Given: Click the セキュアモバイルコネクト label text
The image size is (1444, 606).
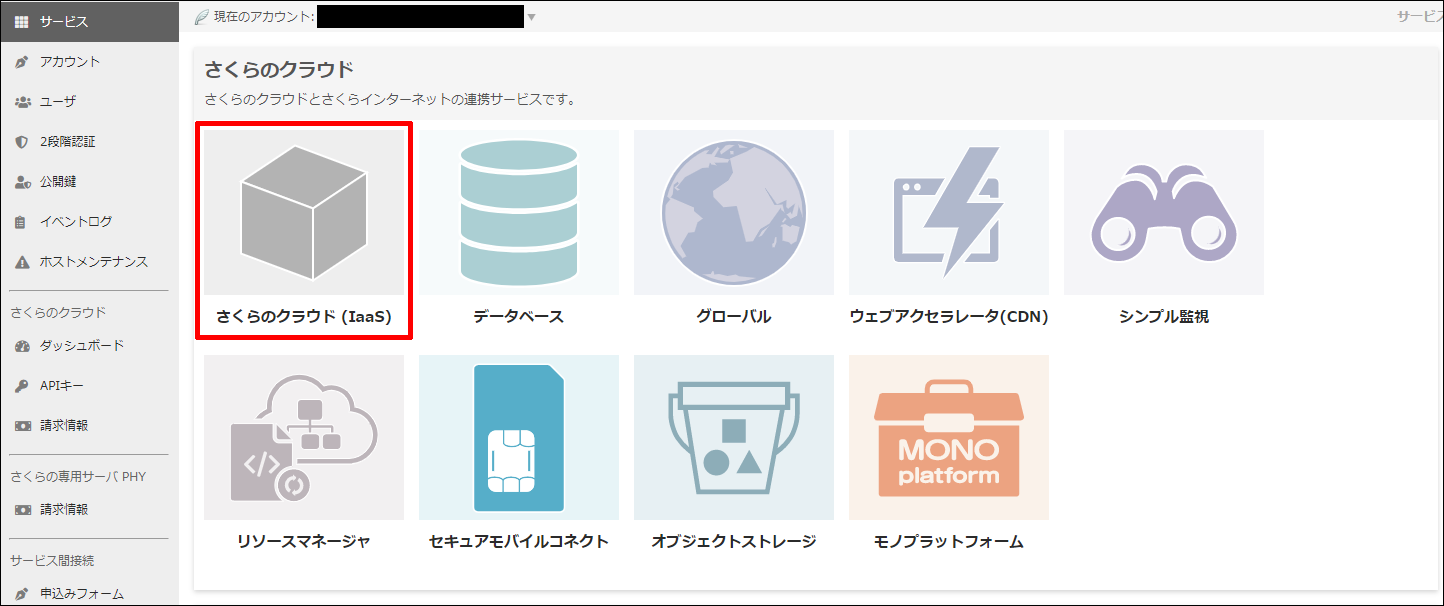Looking at the screenshot, I should pyautogui.click(x=519, y=542).
